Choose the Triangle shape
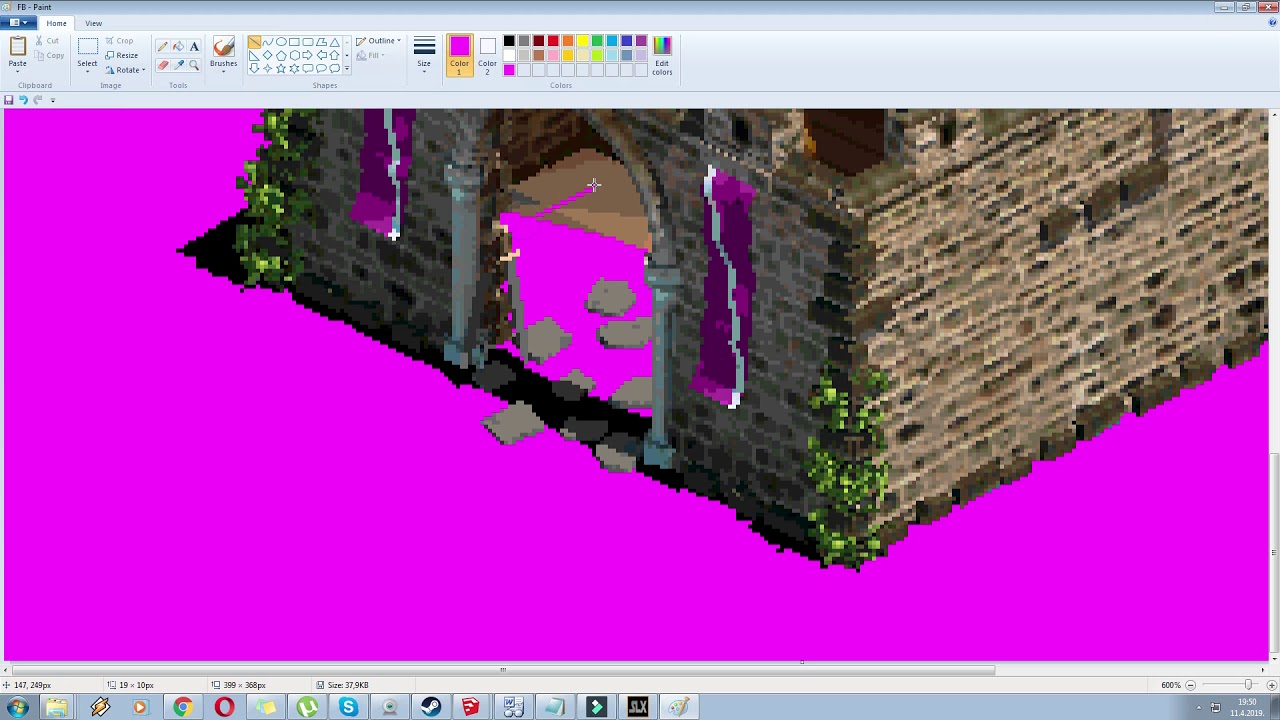The width and height of the screenshot is (1280, 720). (334, 42)
